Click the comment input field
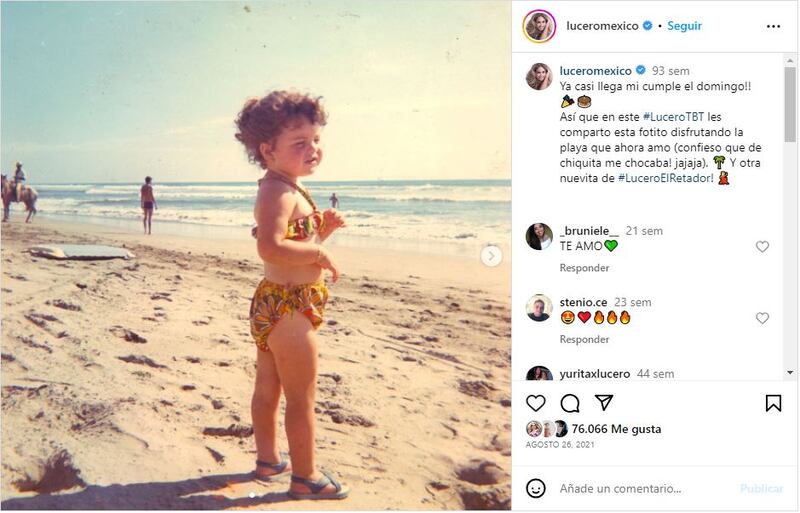Image resolution: width=800 pixels, height=513 pixels. coord(640,488)
